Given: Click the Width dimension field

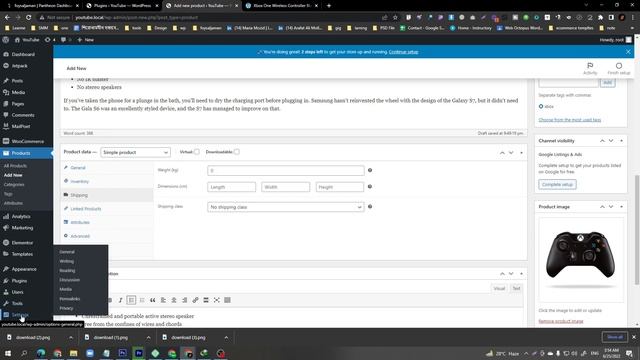Looking at the screenshot, I should coord(285,187).
